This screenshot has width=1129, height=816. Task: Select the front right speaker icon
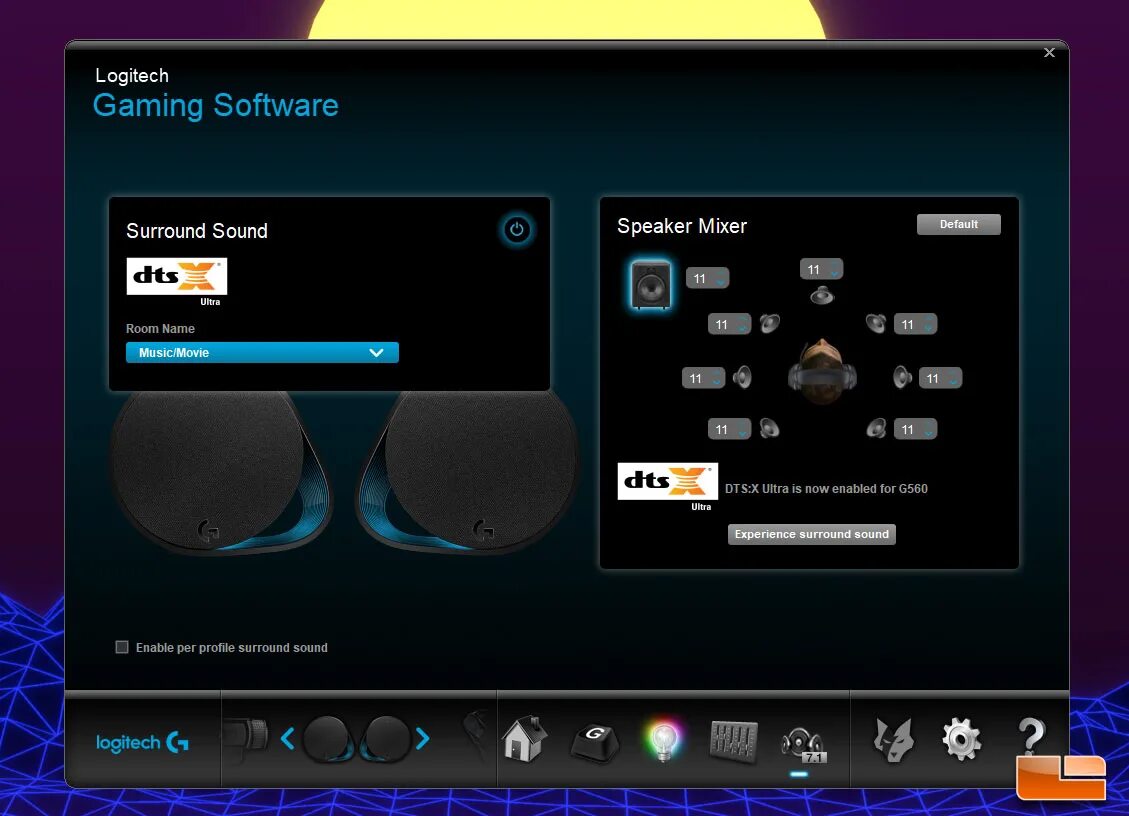click(876, 323)
